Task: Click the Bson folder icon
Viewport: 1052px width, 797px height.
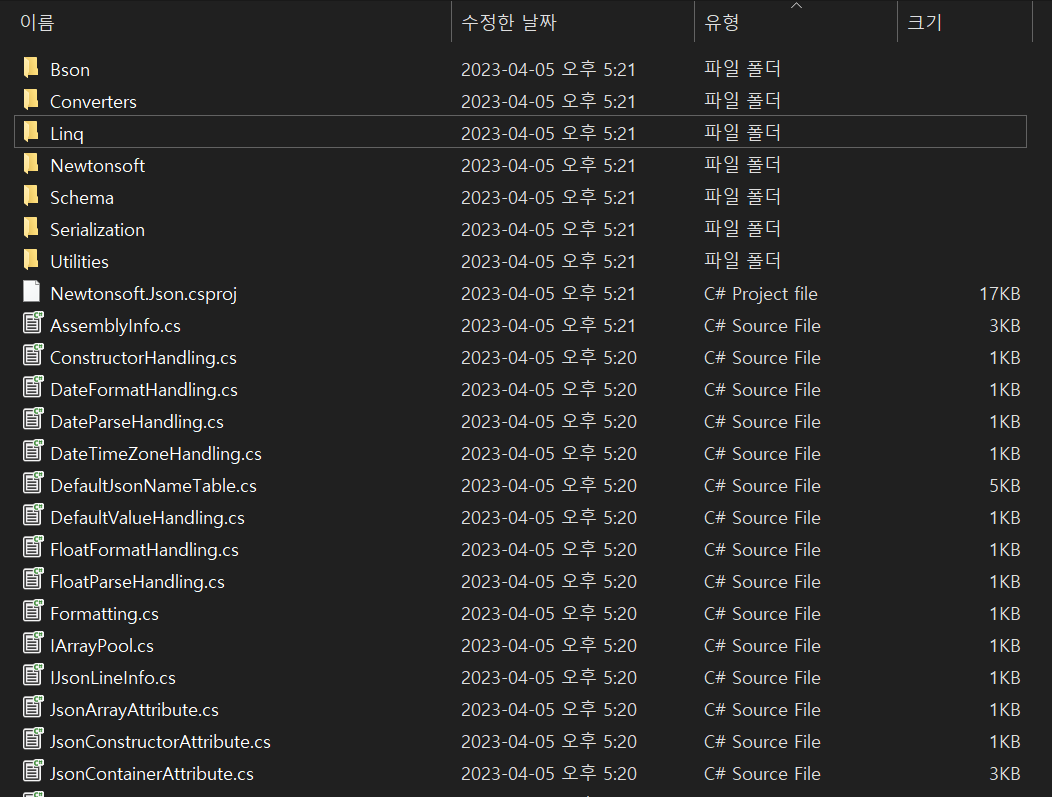Action: click(31, 68)
